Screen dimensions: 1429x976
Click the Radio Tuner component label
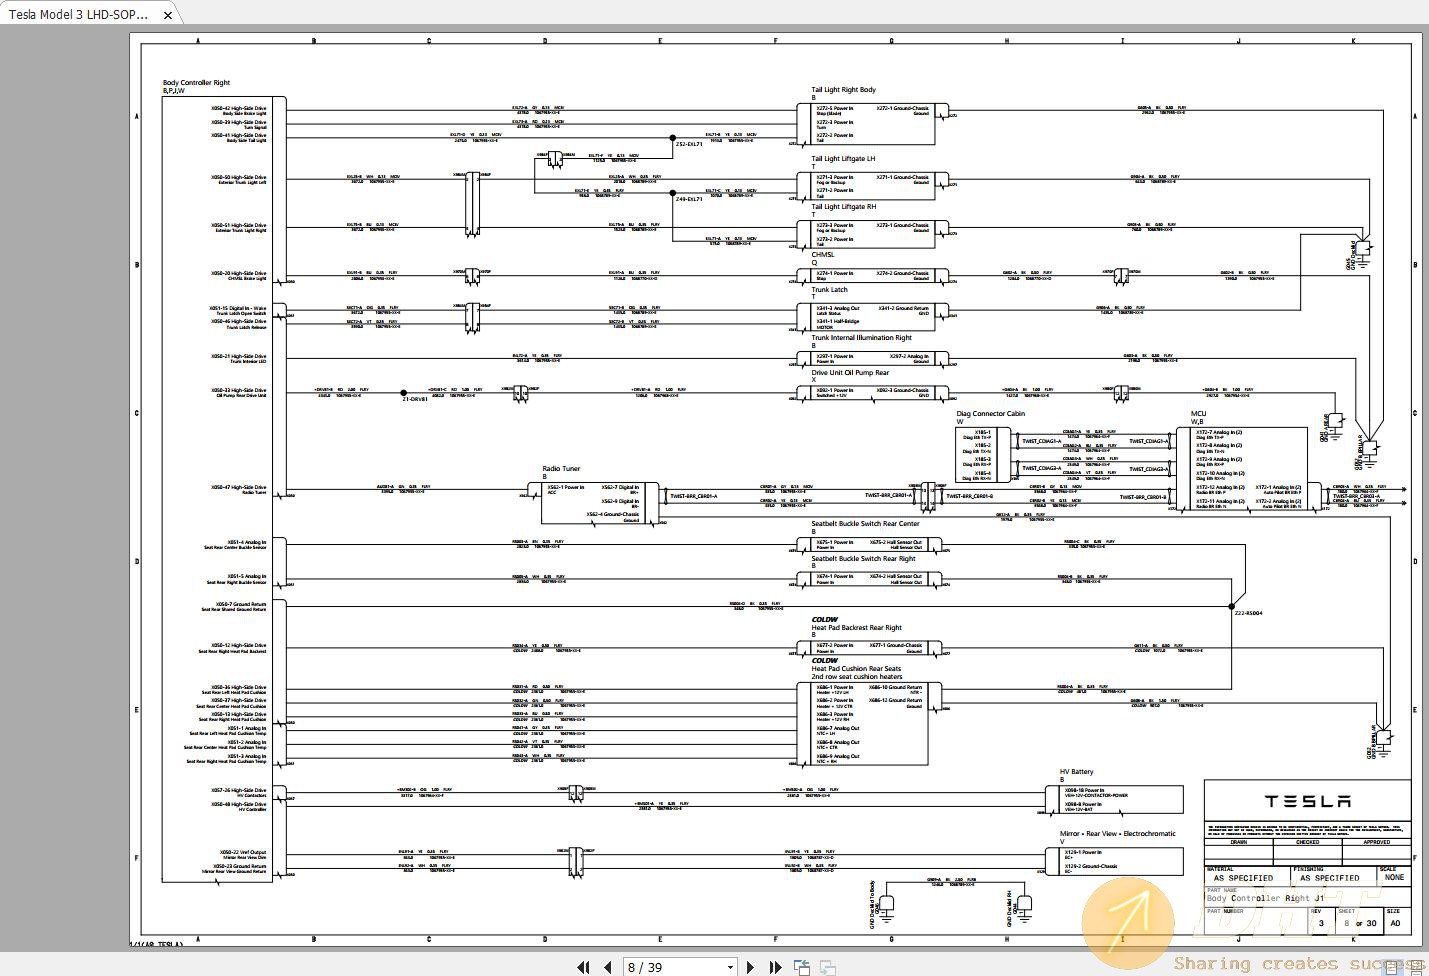(561, 469)
